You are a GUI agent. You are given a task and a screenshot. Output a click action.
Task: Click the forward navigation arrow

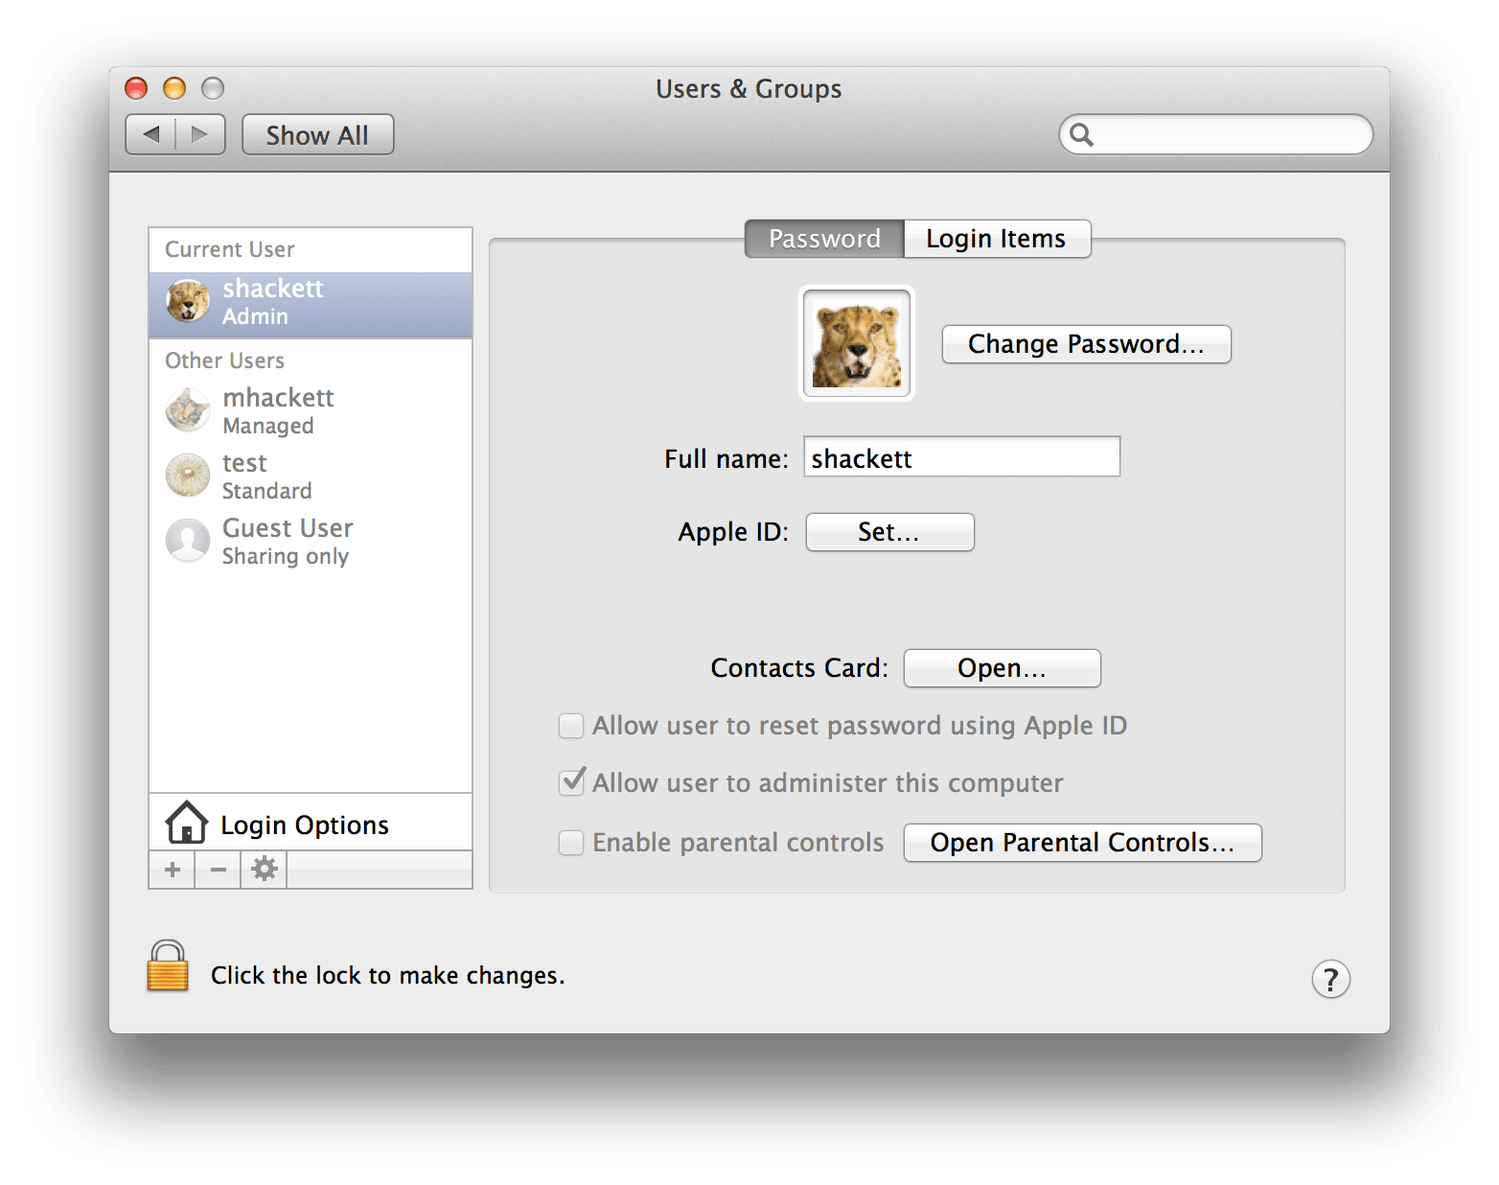point(200,134)
